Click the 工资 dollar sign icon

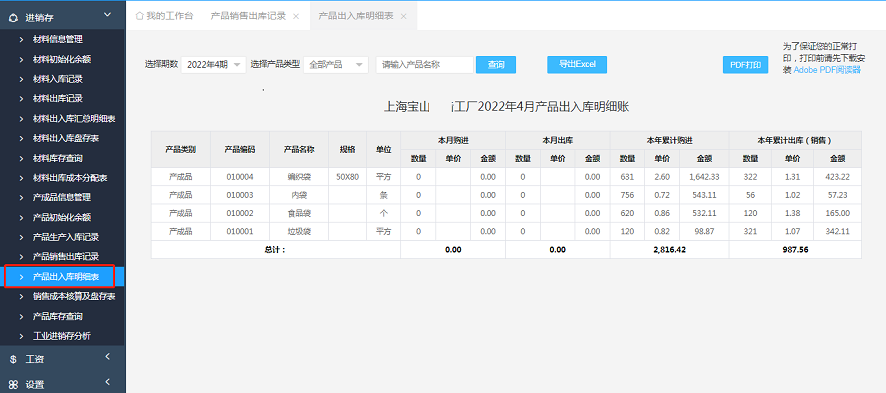[14, 359]
